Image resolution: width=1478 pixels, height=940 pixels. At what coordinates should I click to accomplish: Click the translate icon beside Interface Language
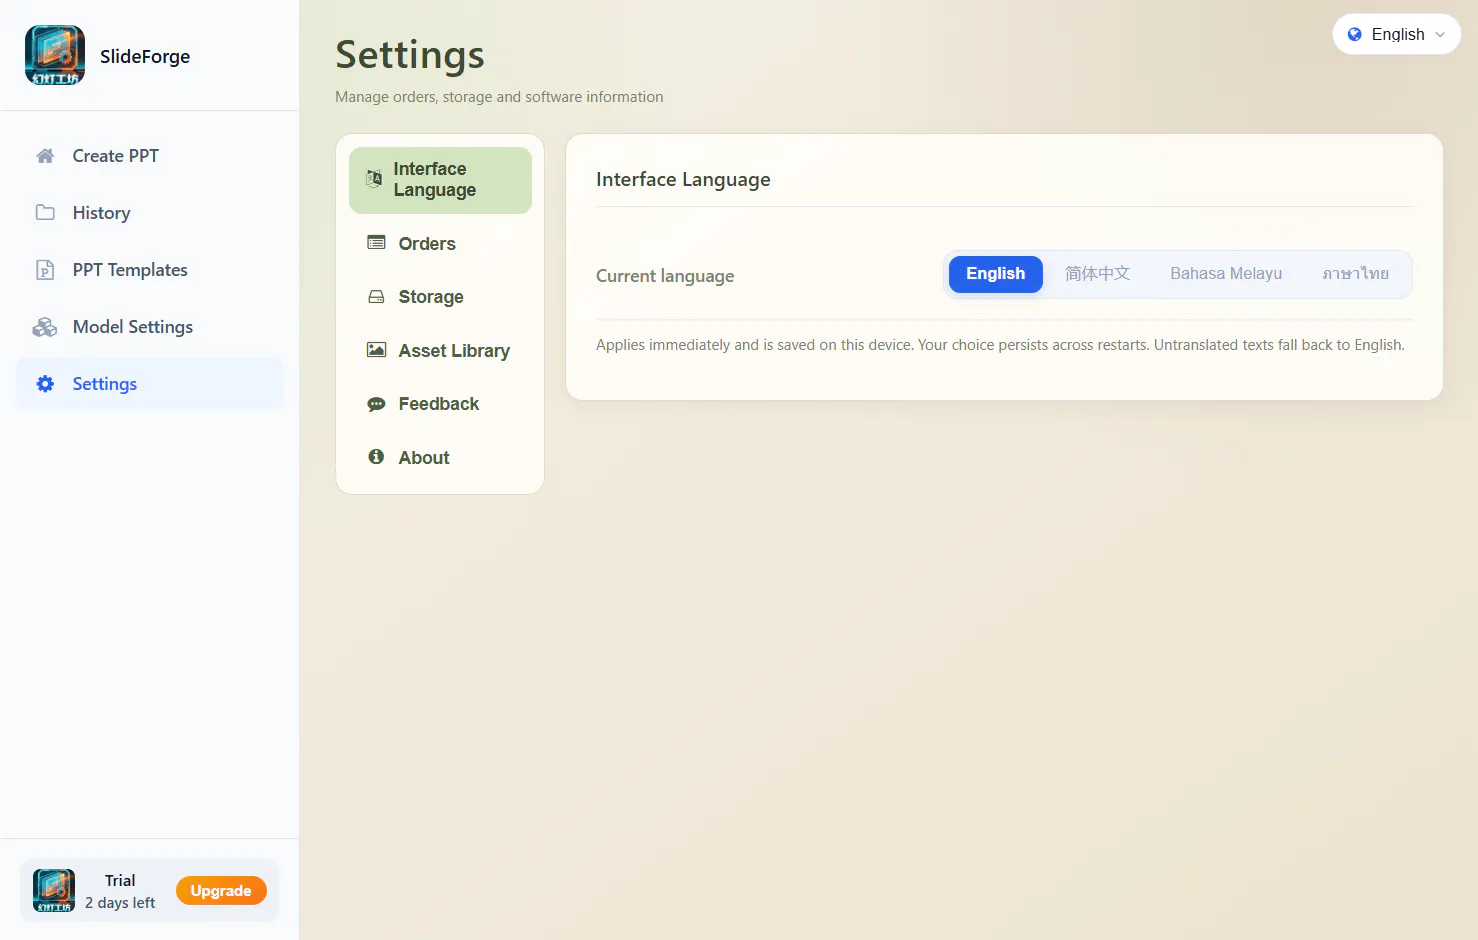[x=374, y=179]
